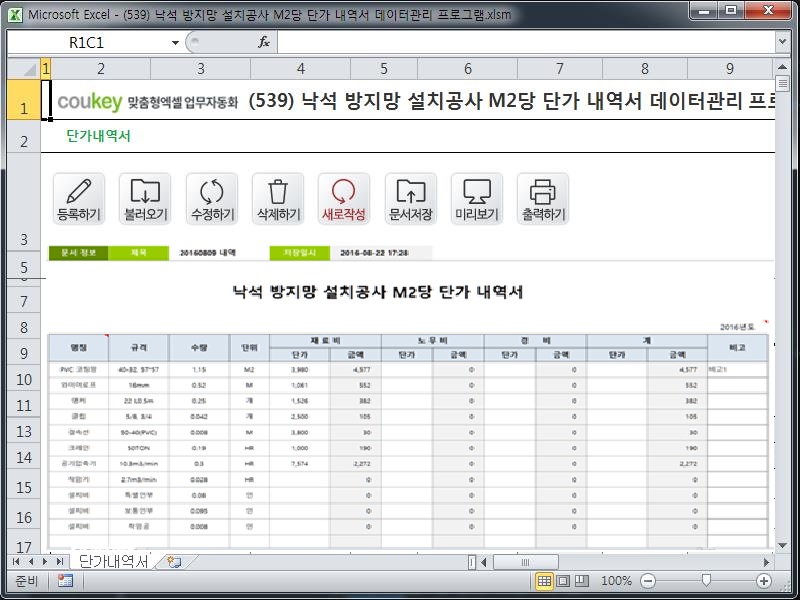Click the 수정하기 refresh arrows button
Viewport: 800px width, 600px height.
point(212,199)
